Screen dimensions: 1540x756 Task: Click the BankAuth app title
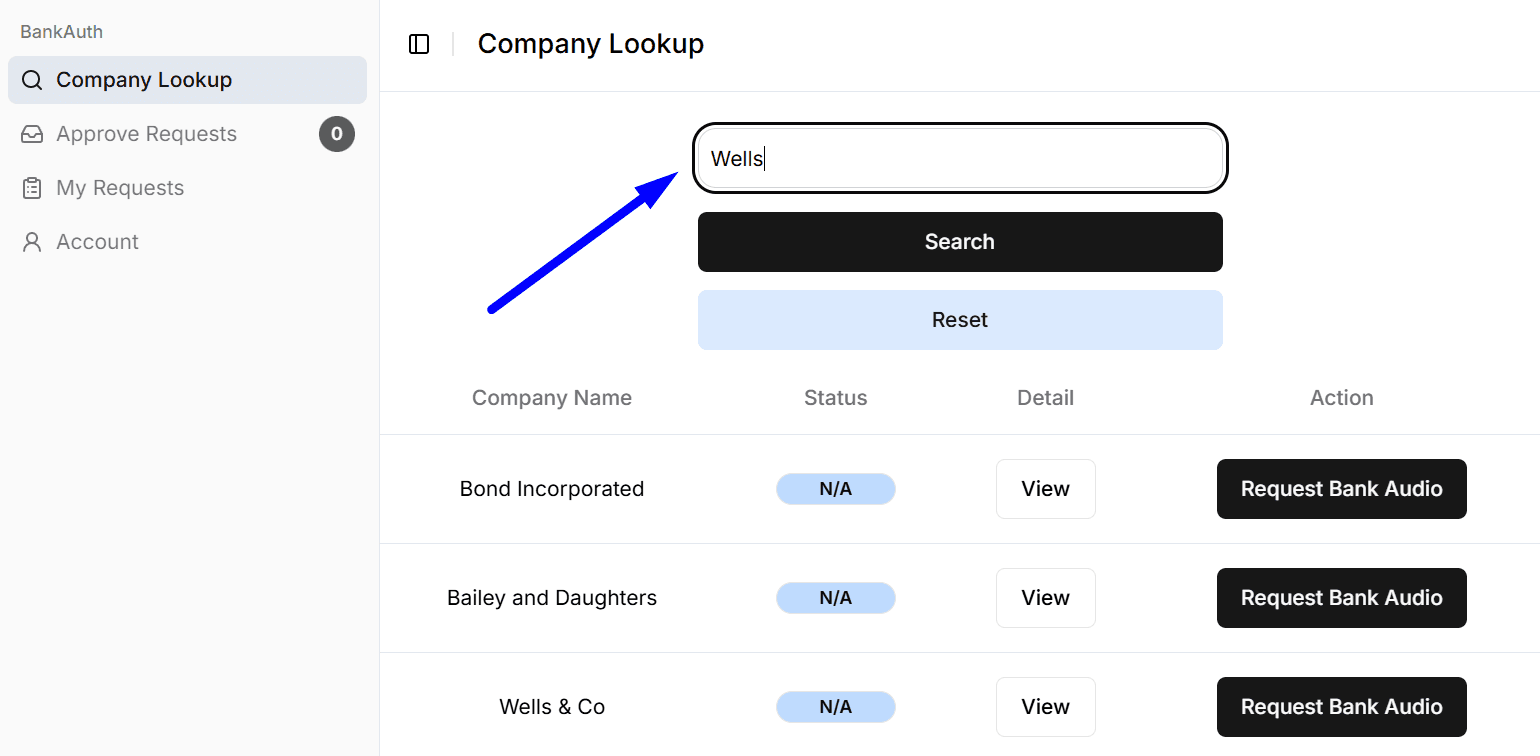coord(62,32)
